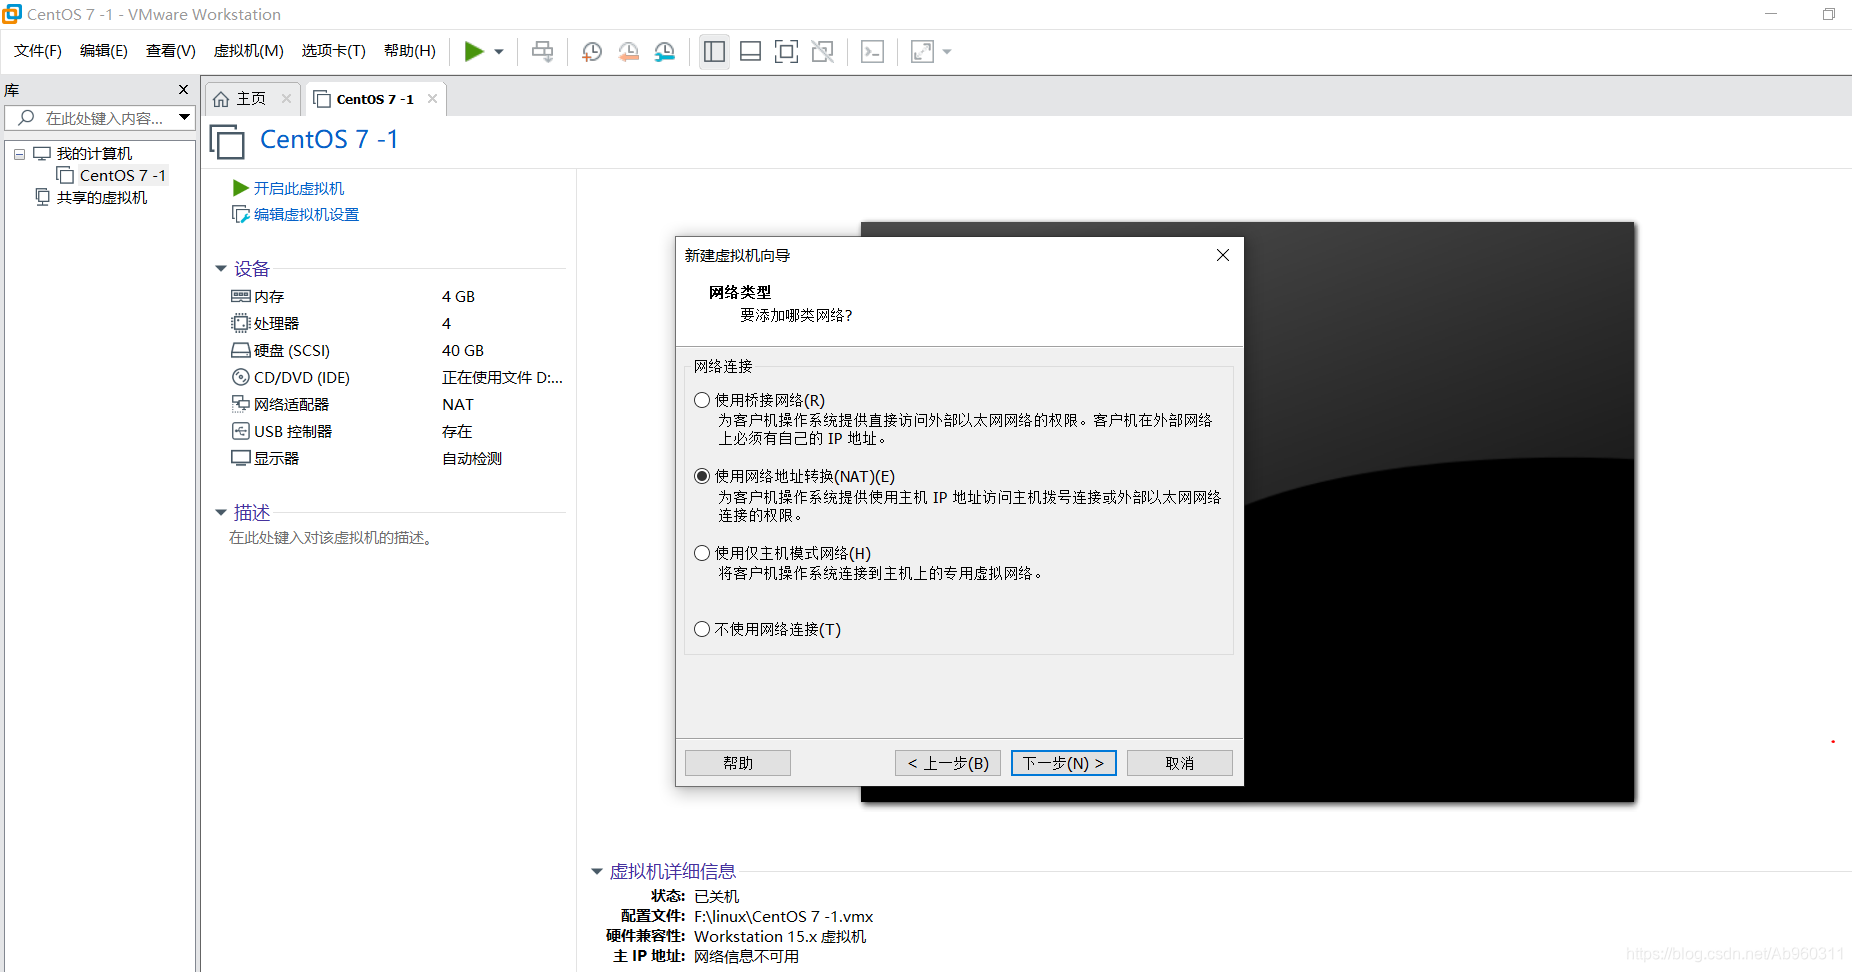Select the USB 控制器 device row
The height and width of the screenshot is (972, 1852).
(397, 431)
